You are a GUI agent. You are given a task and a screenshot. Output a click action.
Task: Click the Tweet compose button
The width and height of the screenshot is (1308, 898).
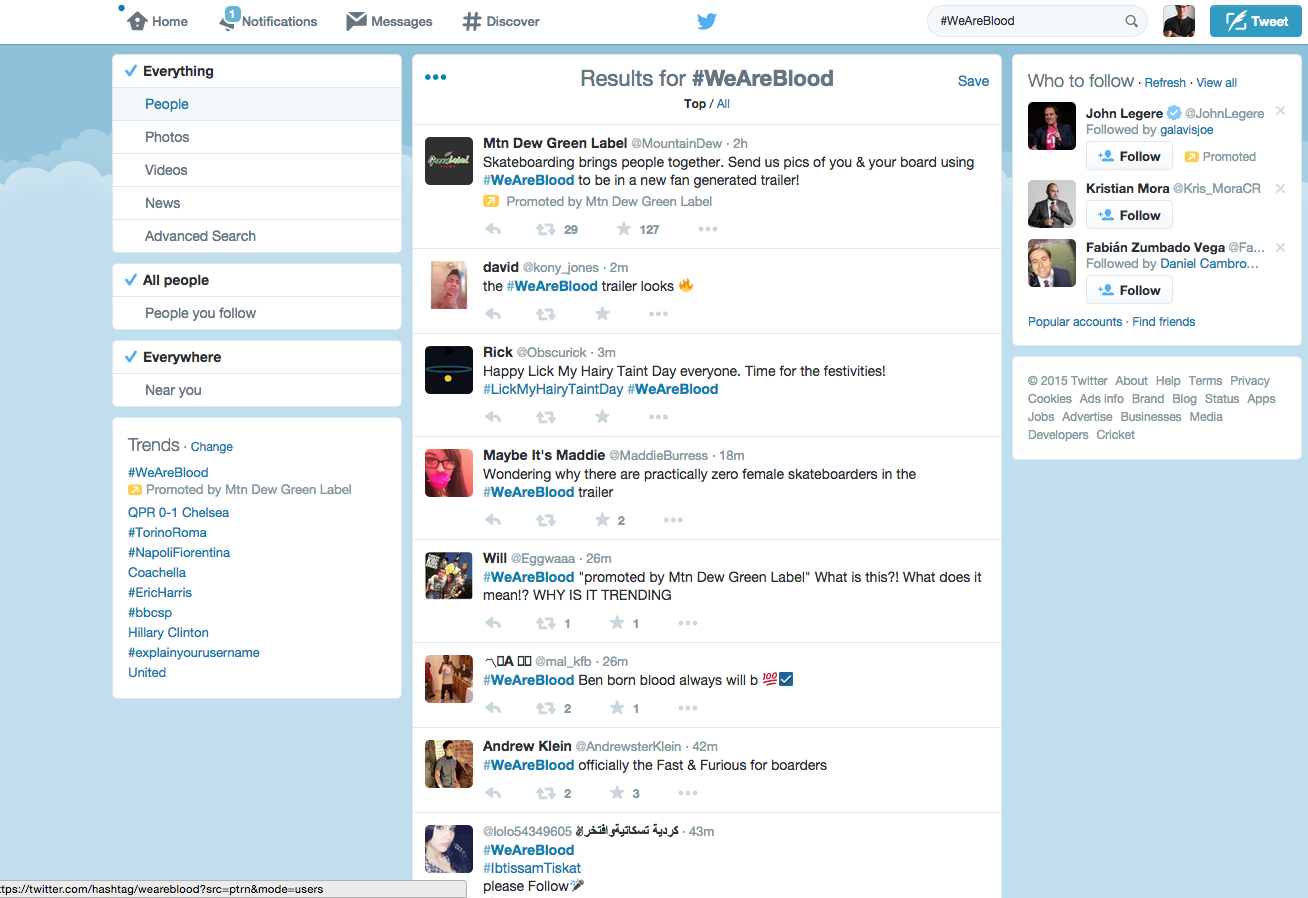pyautogui.click(x=1255, y=21)
